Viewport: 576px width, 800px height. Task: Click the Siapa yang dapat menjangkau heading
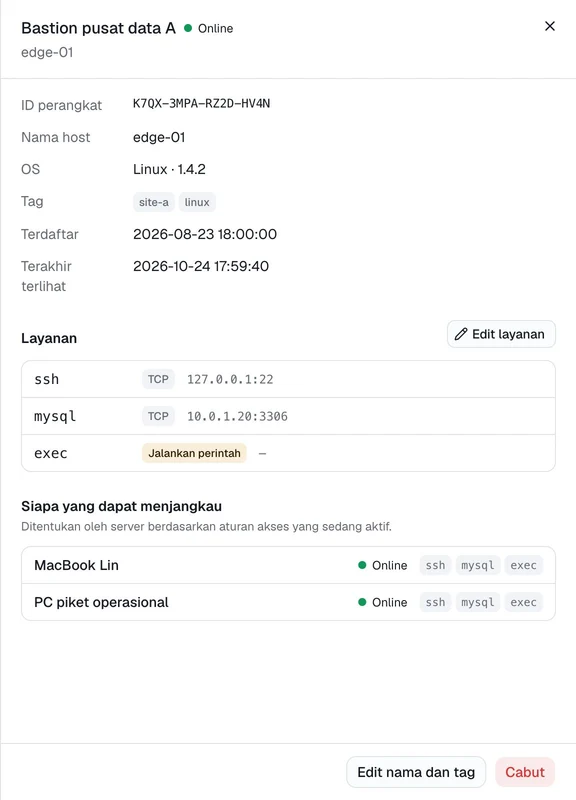121,506
